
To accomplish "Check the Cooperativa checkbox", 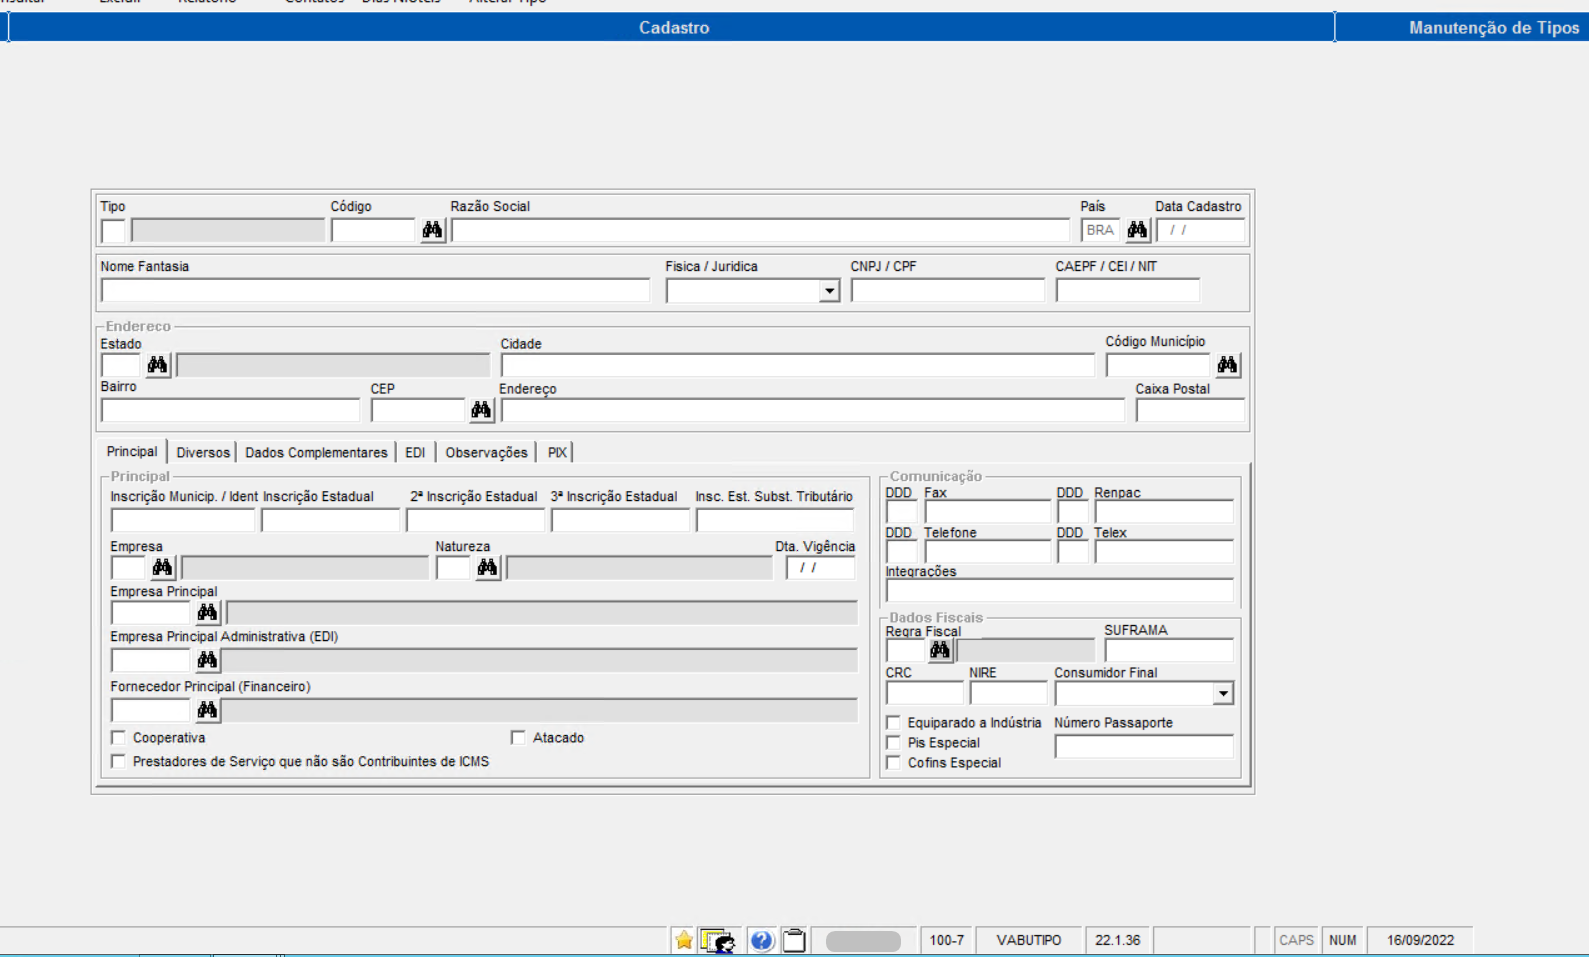I will pyautogui.click(x=119, y=737).
